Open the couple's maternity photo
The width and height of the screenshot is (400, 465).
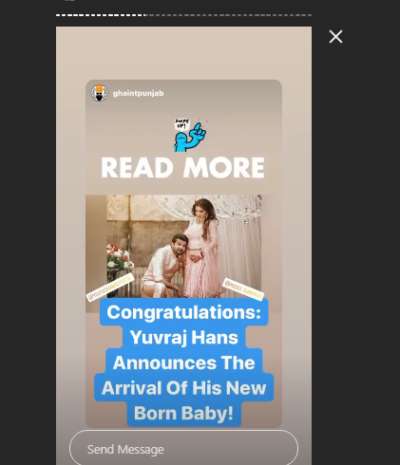click(x=174, y=247)
